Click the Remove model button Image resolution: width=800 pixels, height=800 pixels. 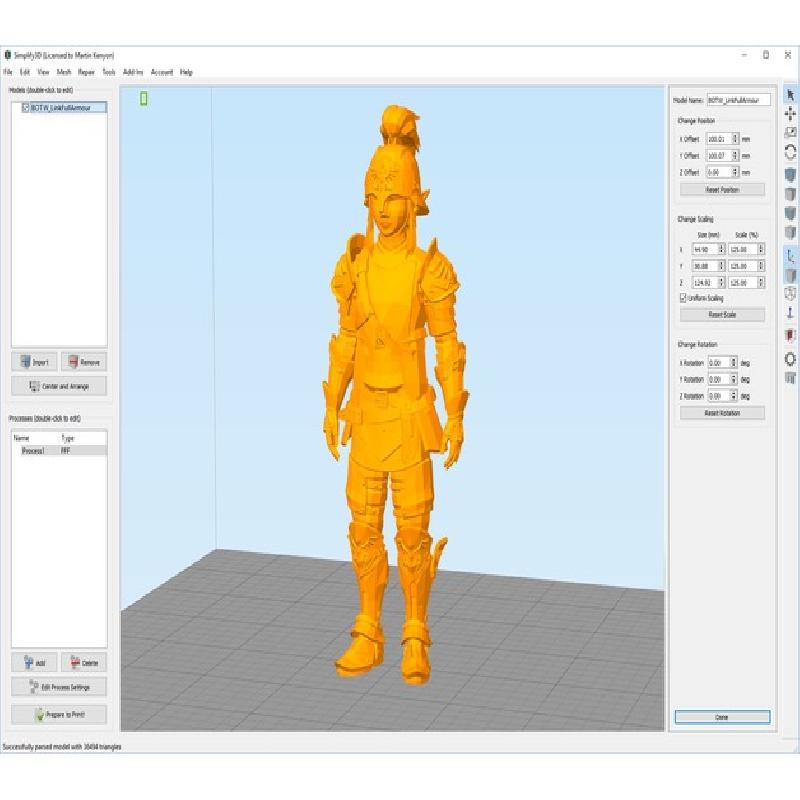click(x=84, y=362)
